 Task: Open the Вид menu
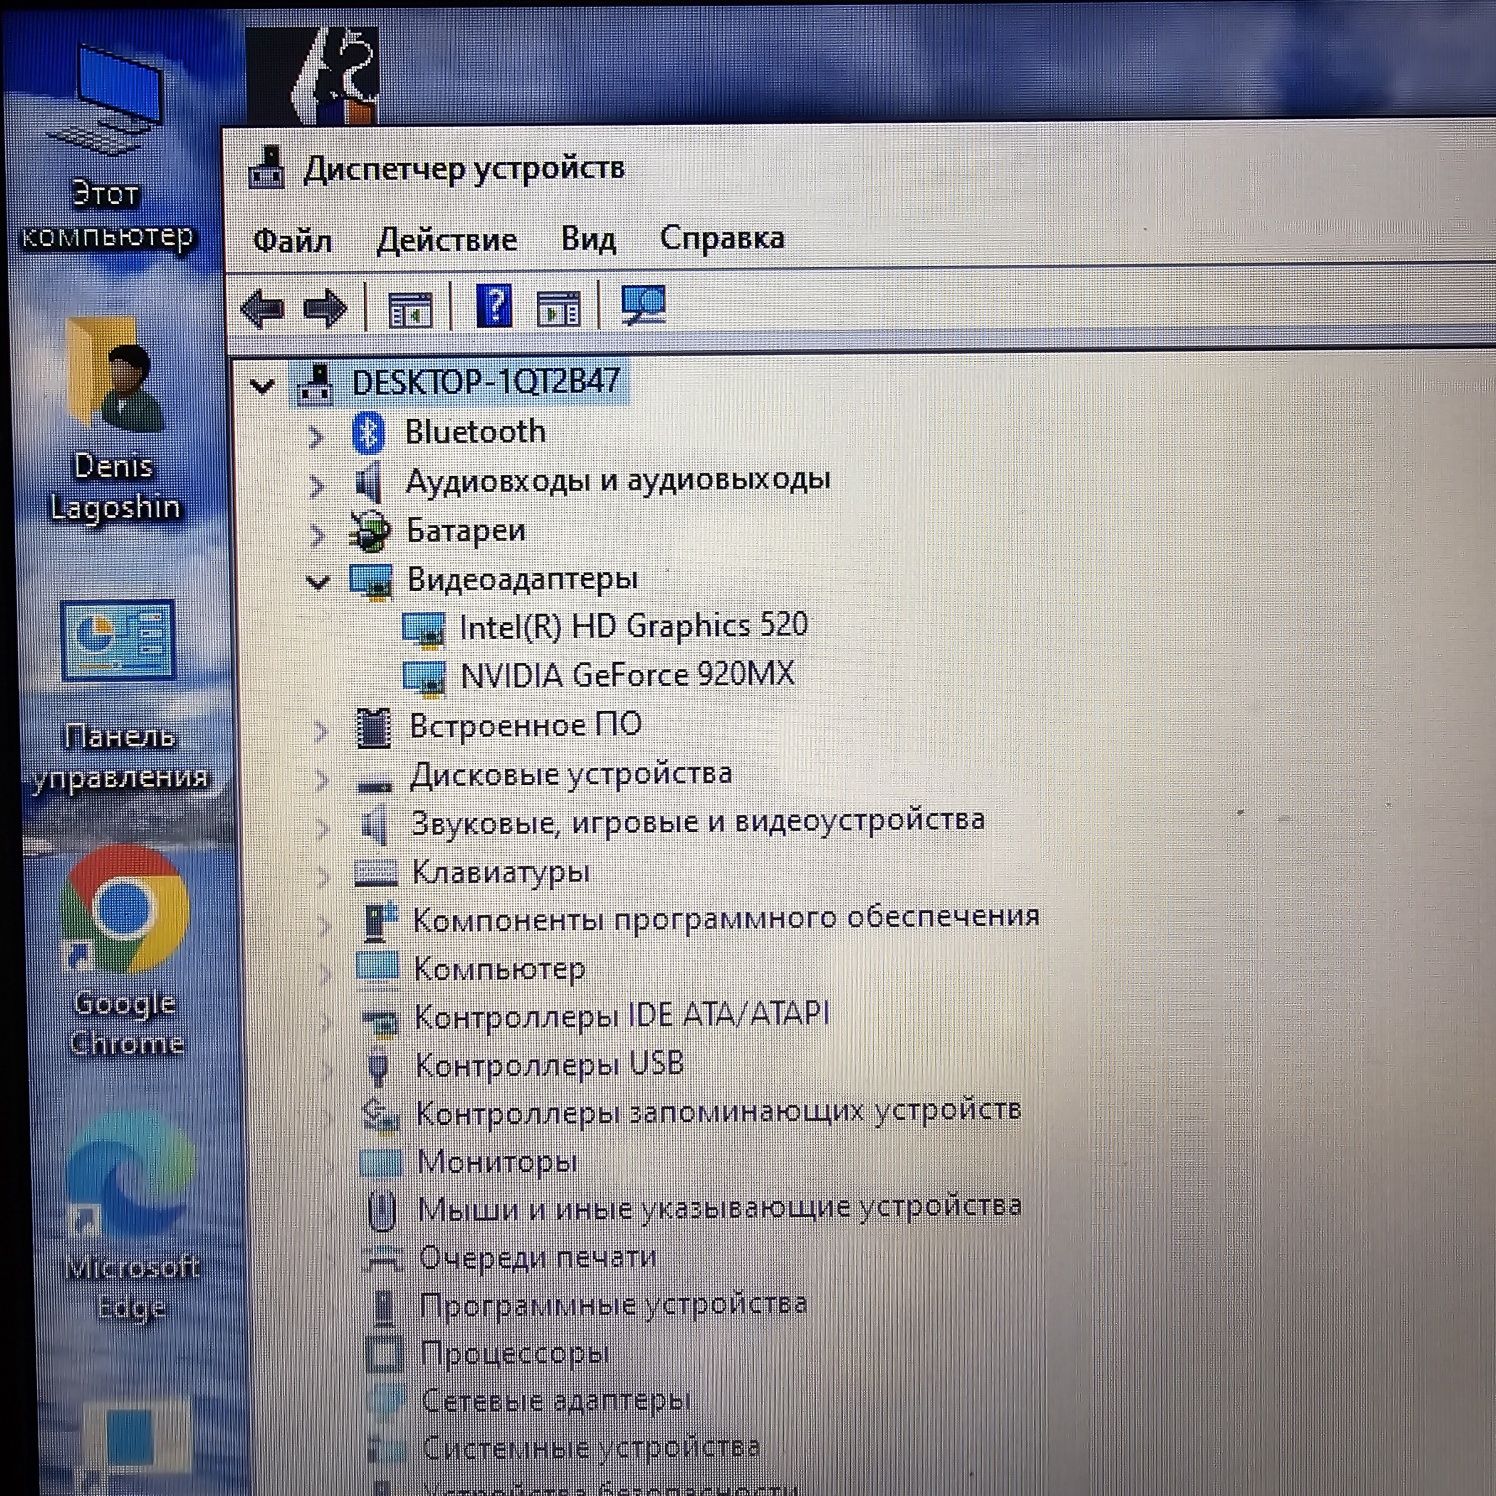click(x=588, y=238)
